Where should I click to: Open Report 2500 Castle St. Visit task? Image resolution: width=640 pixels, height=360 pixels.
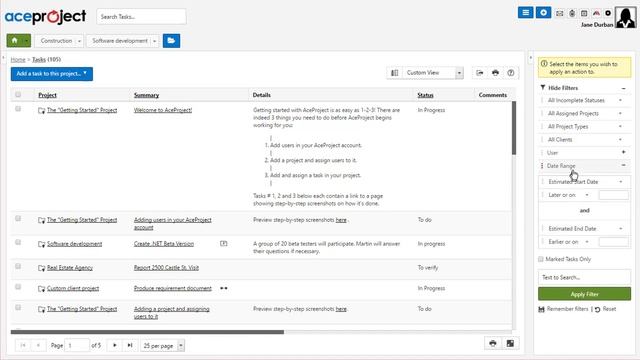[x=166, y=268]
